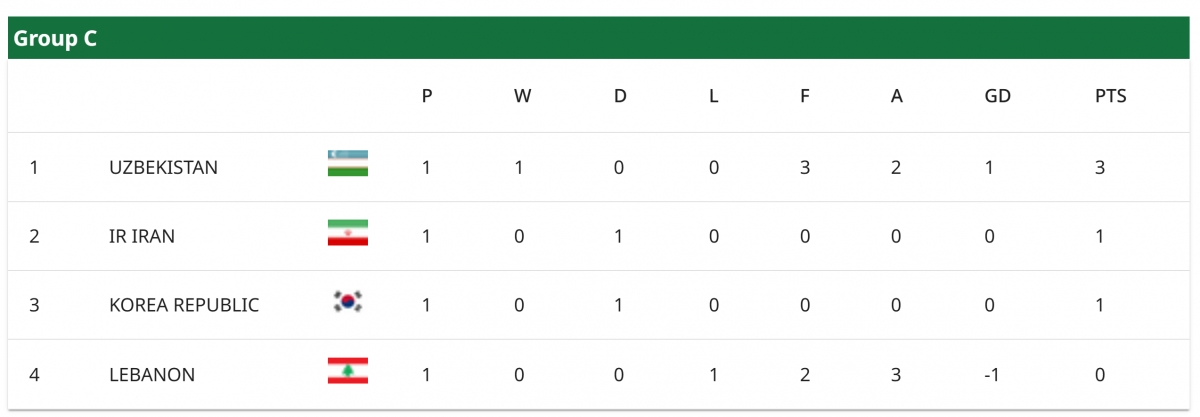Image resolution: width=1200 pixels, height=417 pixels.
Task: Select the LEBANON team name
Action: [x=152, y=375]
